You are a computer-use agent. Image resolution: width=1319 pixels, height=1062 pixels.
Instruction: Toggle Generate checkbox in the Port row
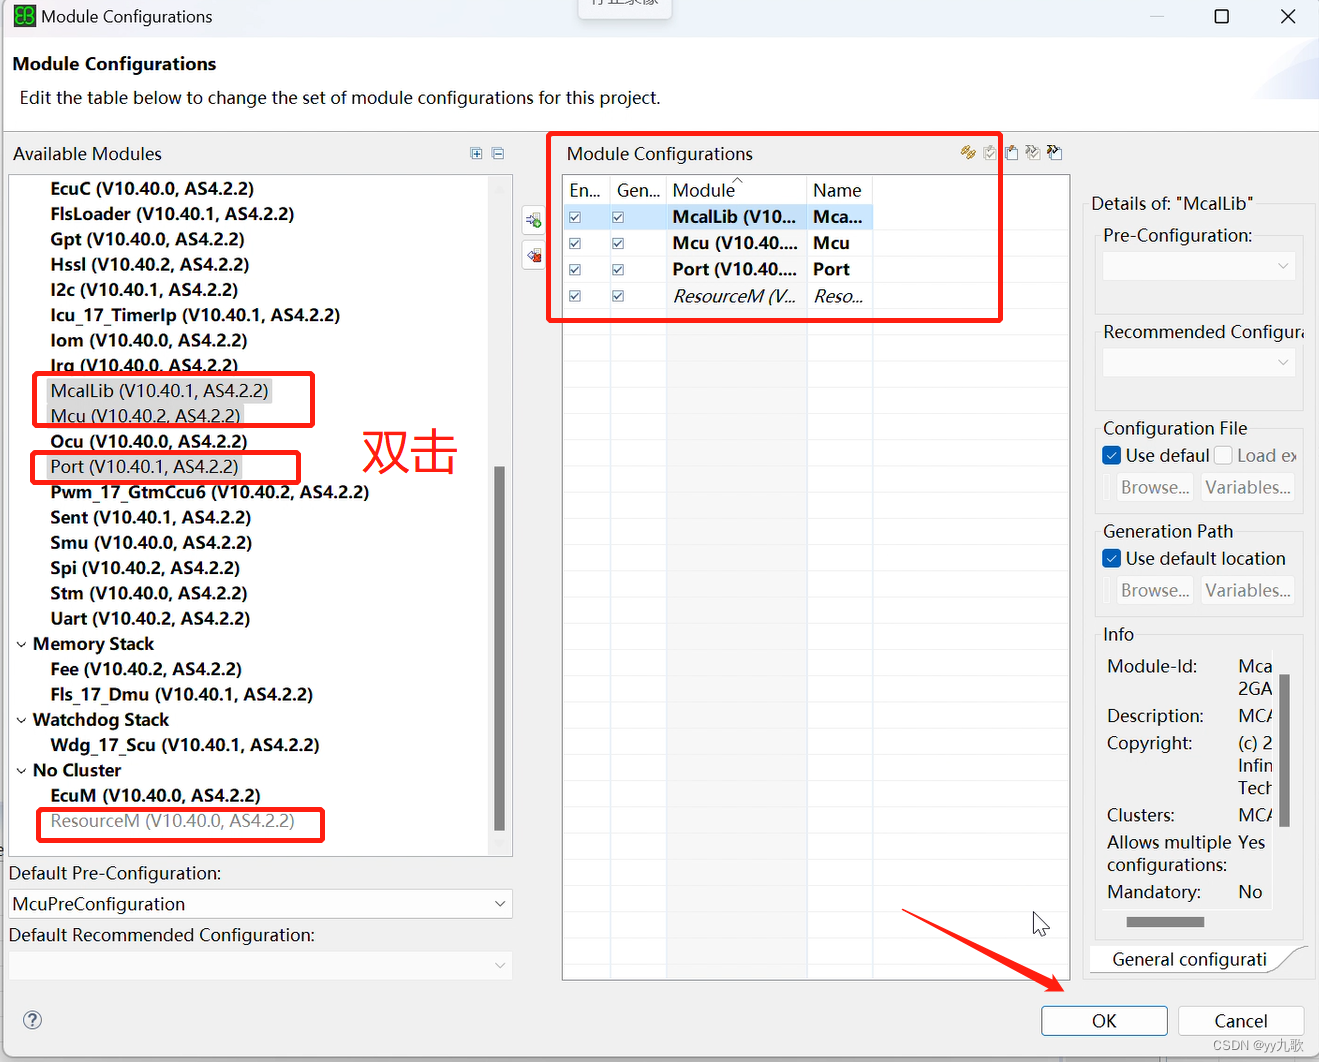point(618,269)
